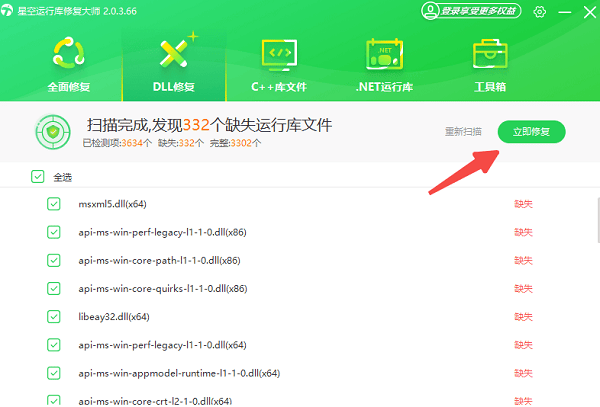Click 重新扫描 to rescan

click(462, 132)
